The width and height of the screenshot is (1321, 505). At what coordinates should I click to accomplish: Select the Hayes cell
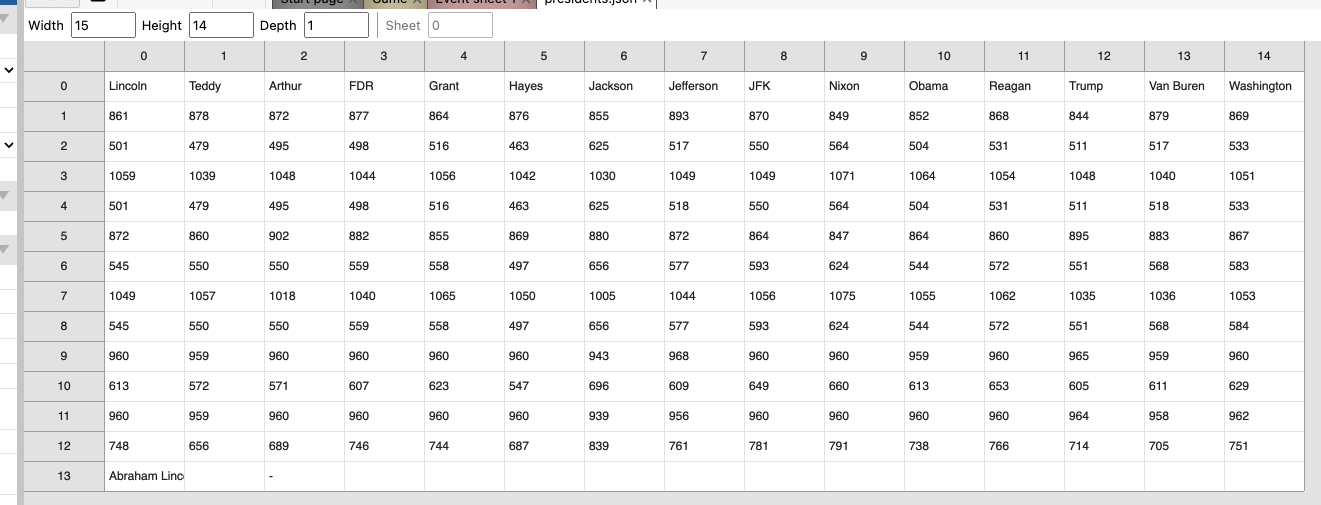[x=544, y=86]
